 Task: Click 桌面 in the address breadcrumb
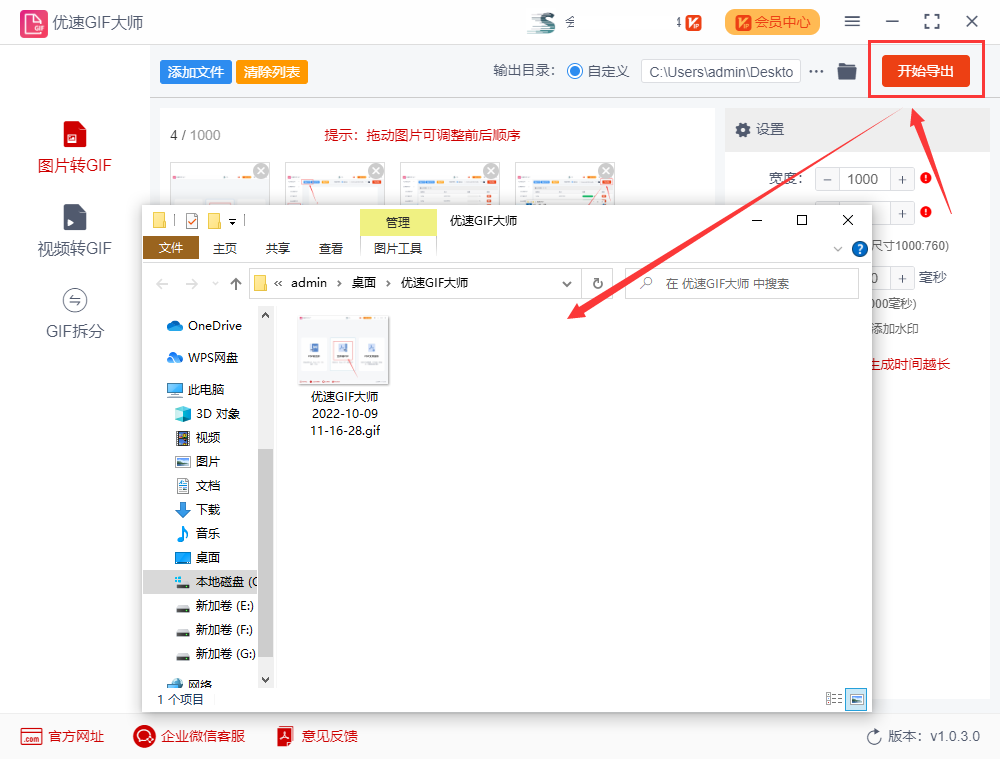[364, 283]
